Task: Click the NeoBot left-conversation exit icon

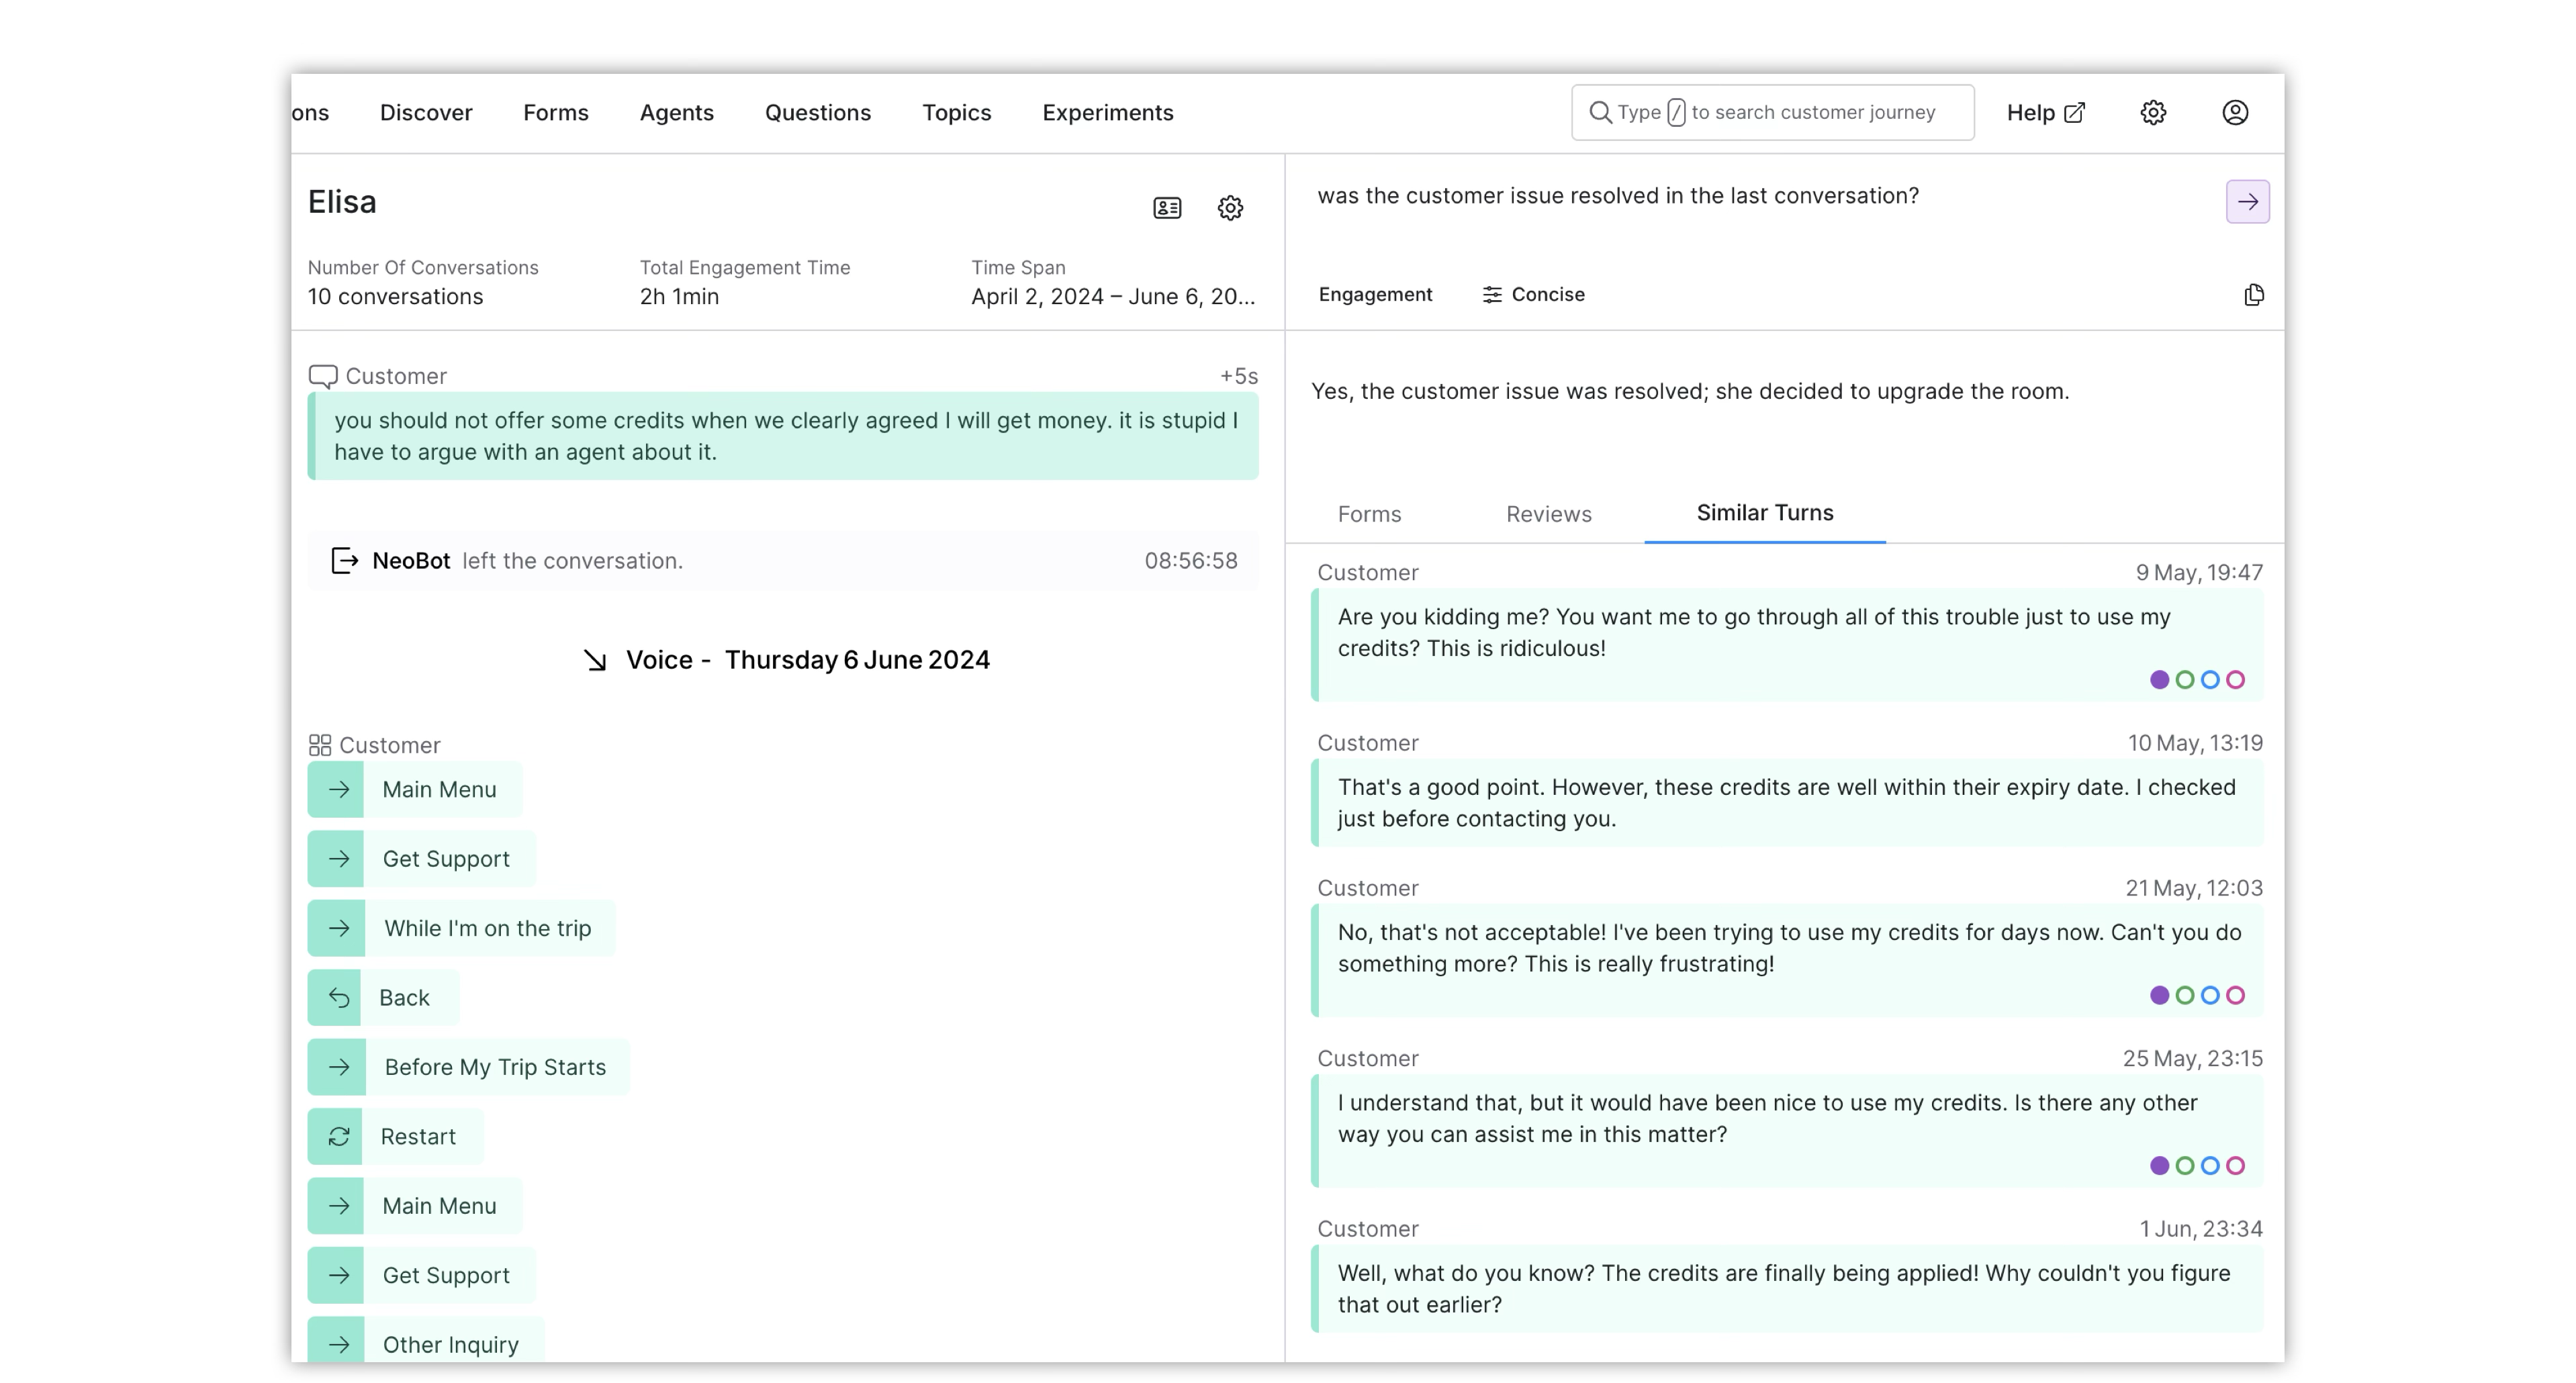Action: (344, 561)
